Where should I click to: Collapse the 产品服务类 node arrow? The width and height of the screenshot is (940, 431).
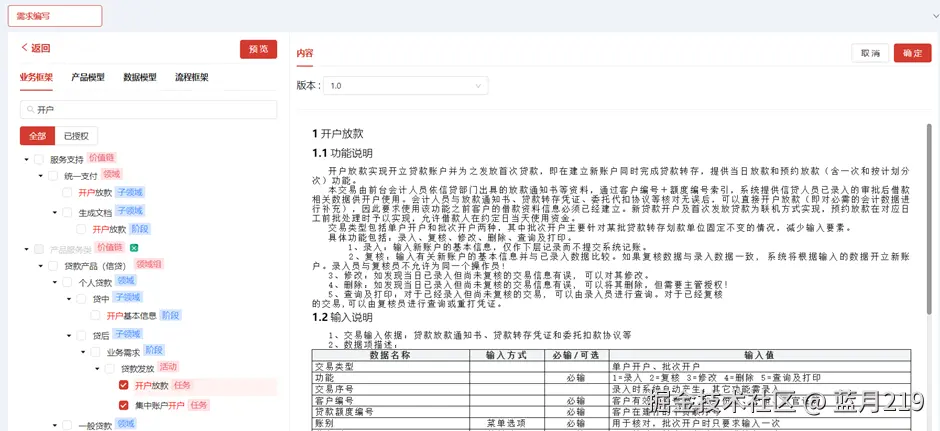point(26,249)
